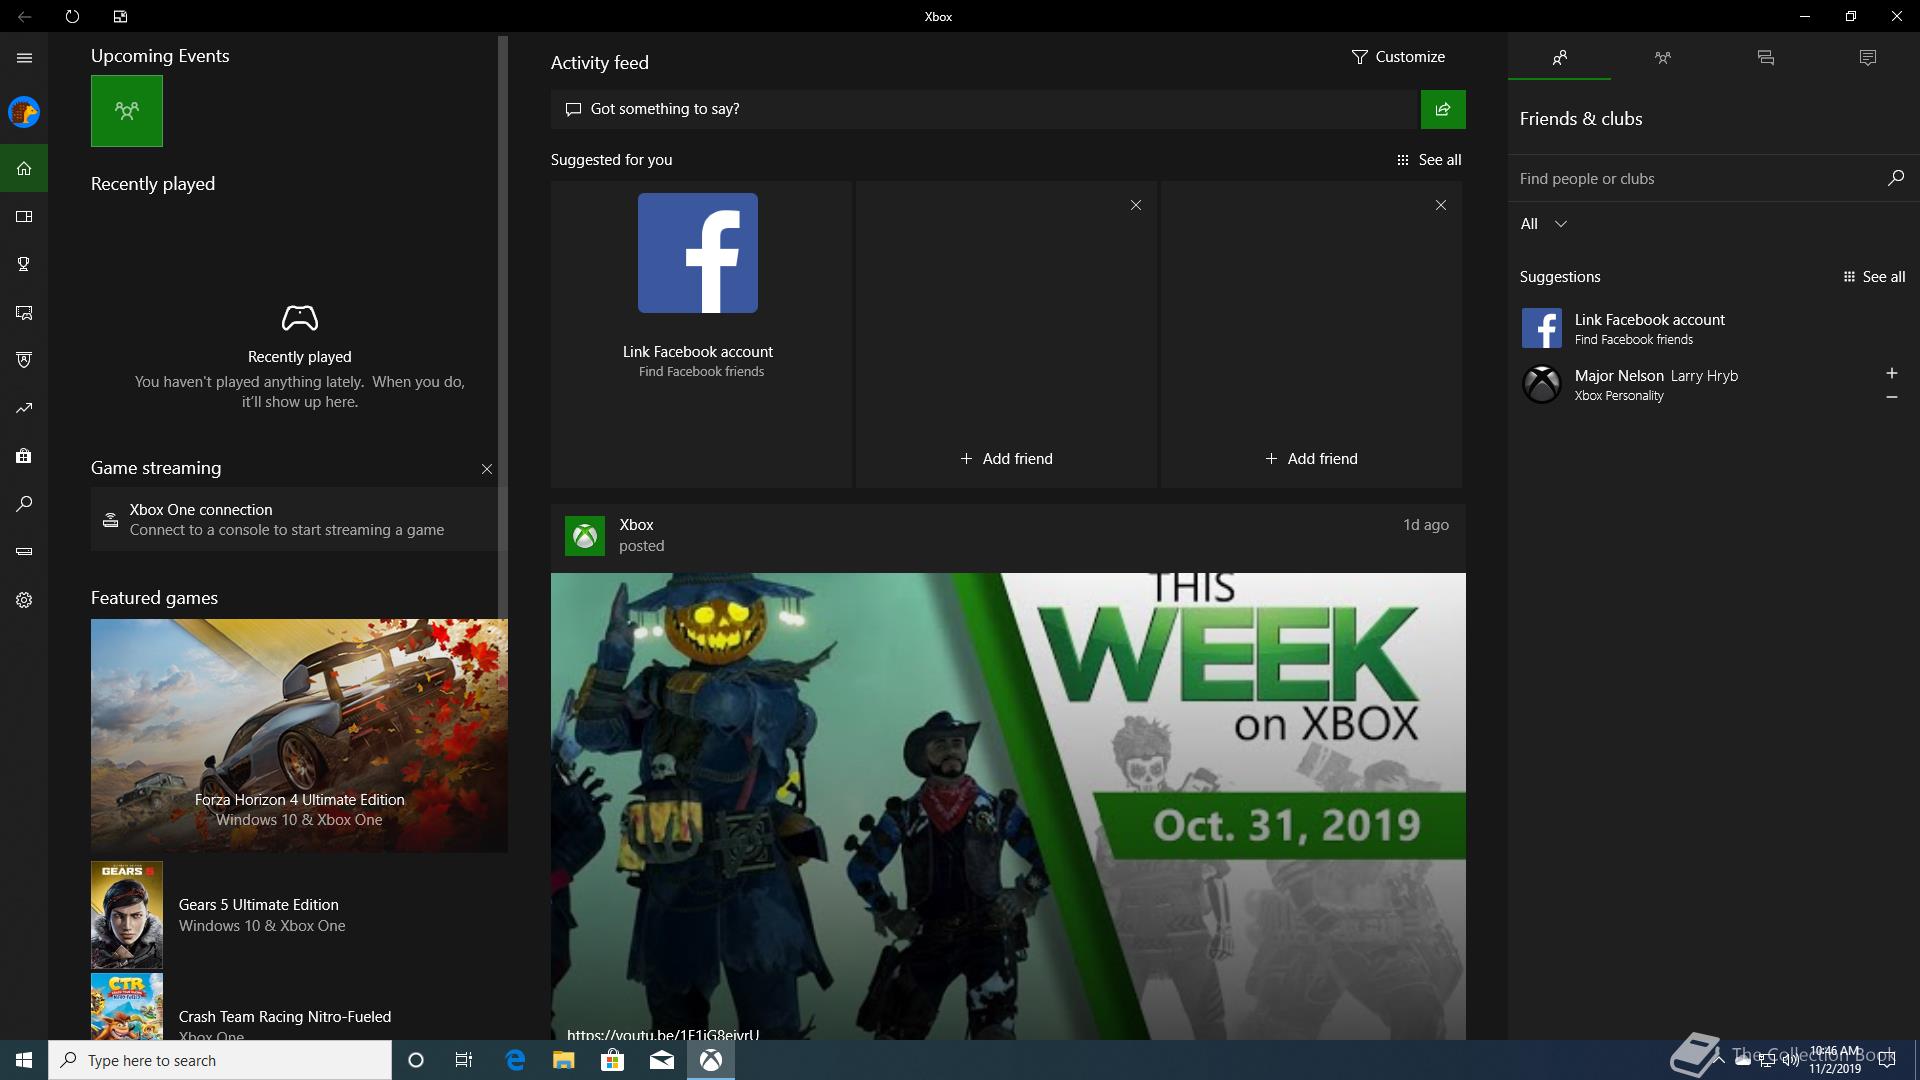Dismiss the rightmost suggested friend card

[x=1441, y=205]
